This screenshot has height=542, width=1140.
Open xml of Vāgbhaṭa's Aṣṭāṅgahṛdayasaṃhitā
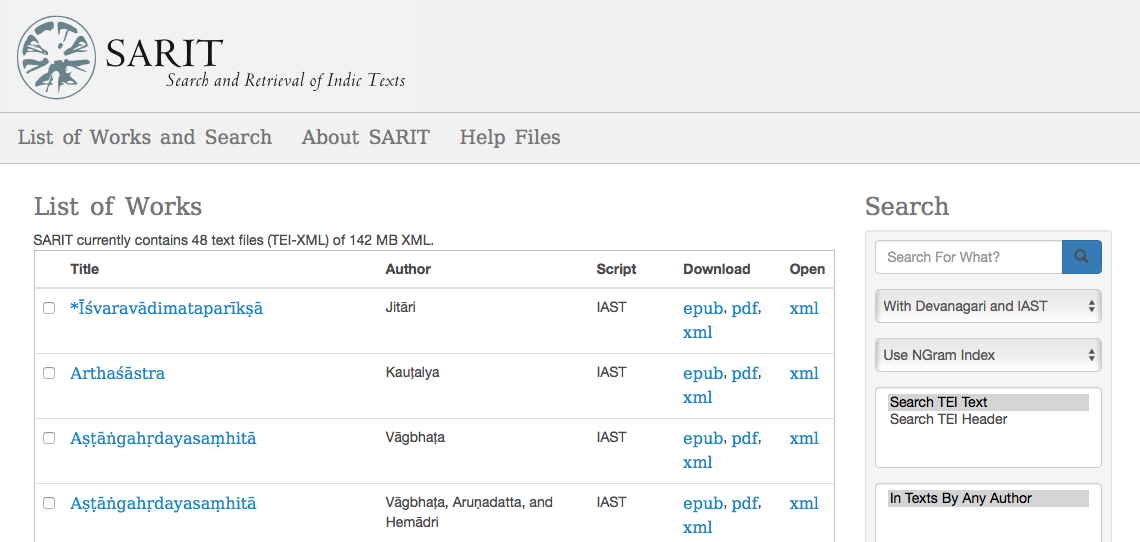[804, 439]
